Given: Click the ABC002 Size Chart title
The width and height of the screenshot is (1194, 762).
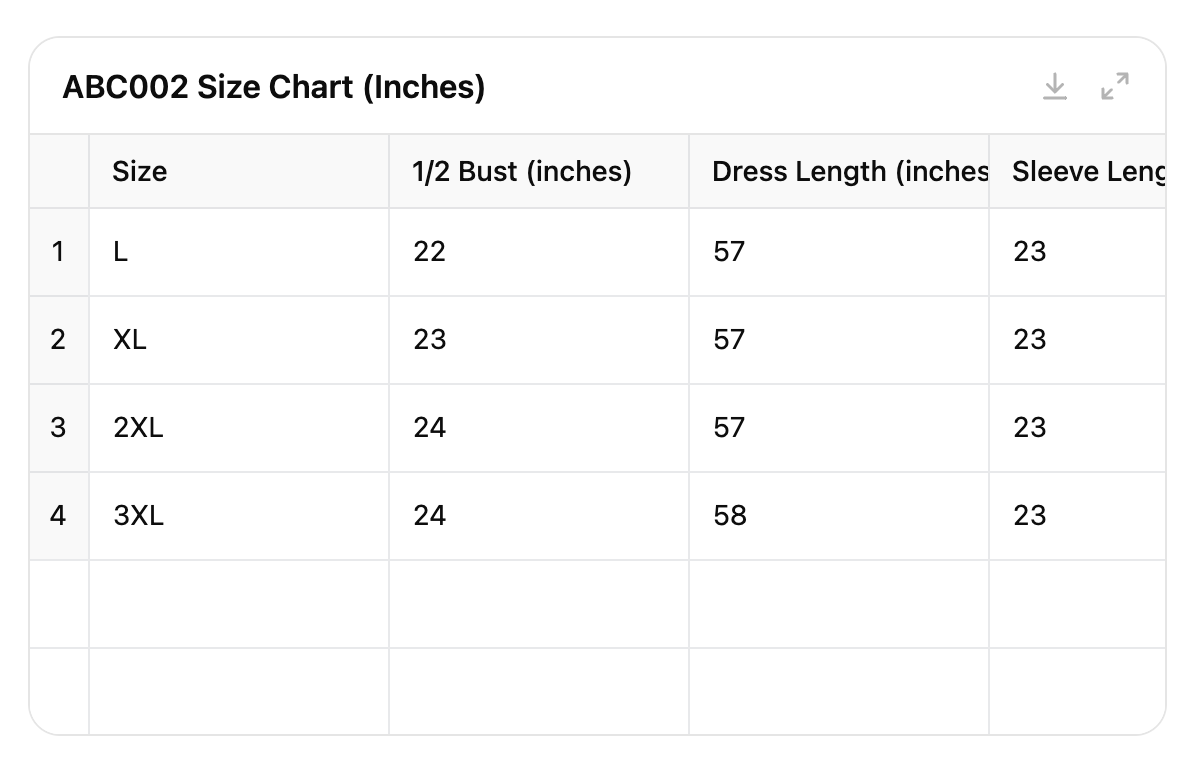Looking at the screenshot, I should [x=274, y=88].
